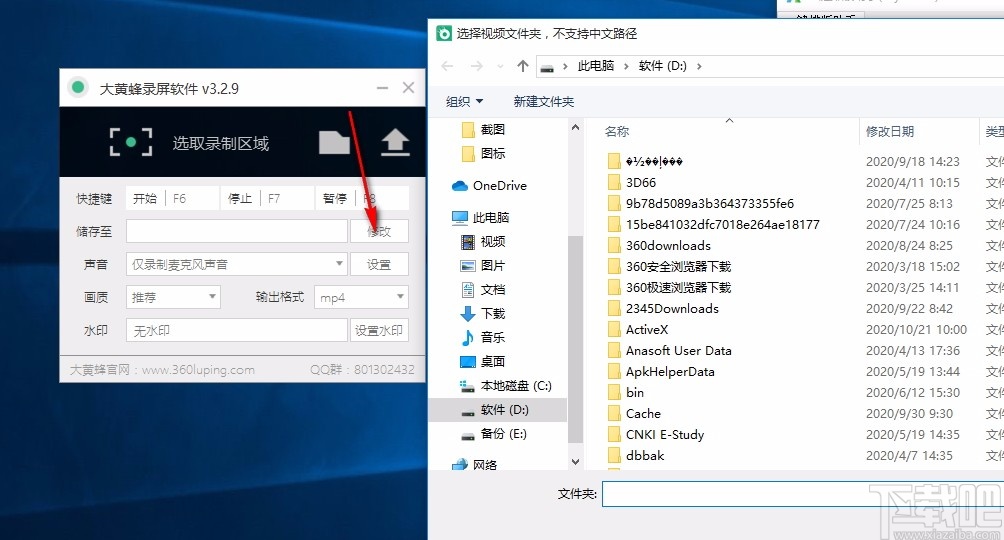Open recent locations dropdown arrow

[x=500, y=66]
